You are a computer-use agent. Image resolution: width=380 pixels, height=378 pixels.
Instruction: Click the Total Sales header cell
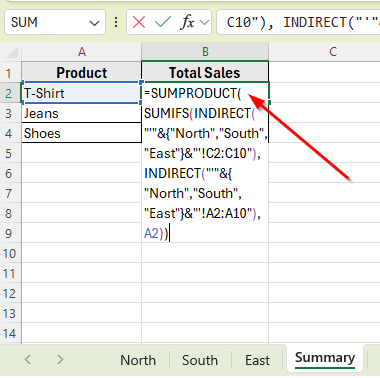click(x=205, y=72)
